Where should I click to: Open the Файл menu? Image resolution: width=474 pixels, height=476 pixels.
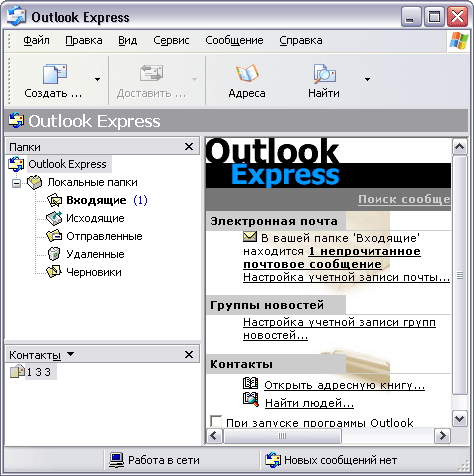tap(36, 40)
